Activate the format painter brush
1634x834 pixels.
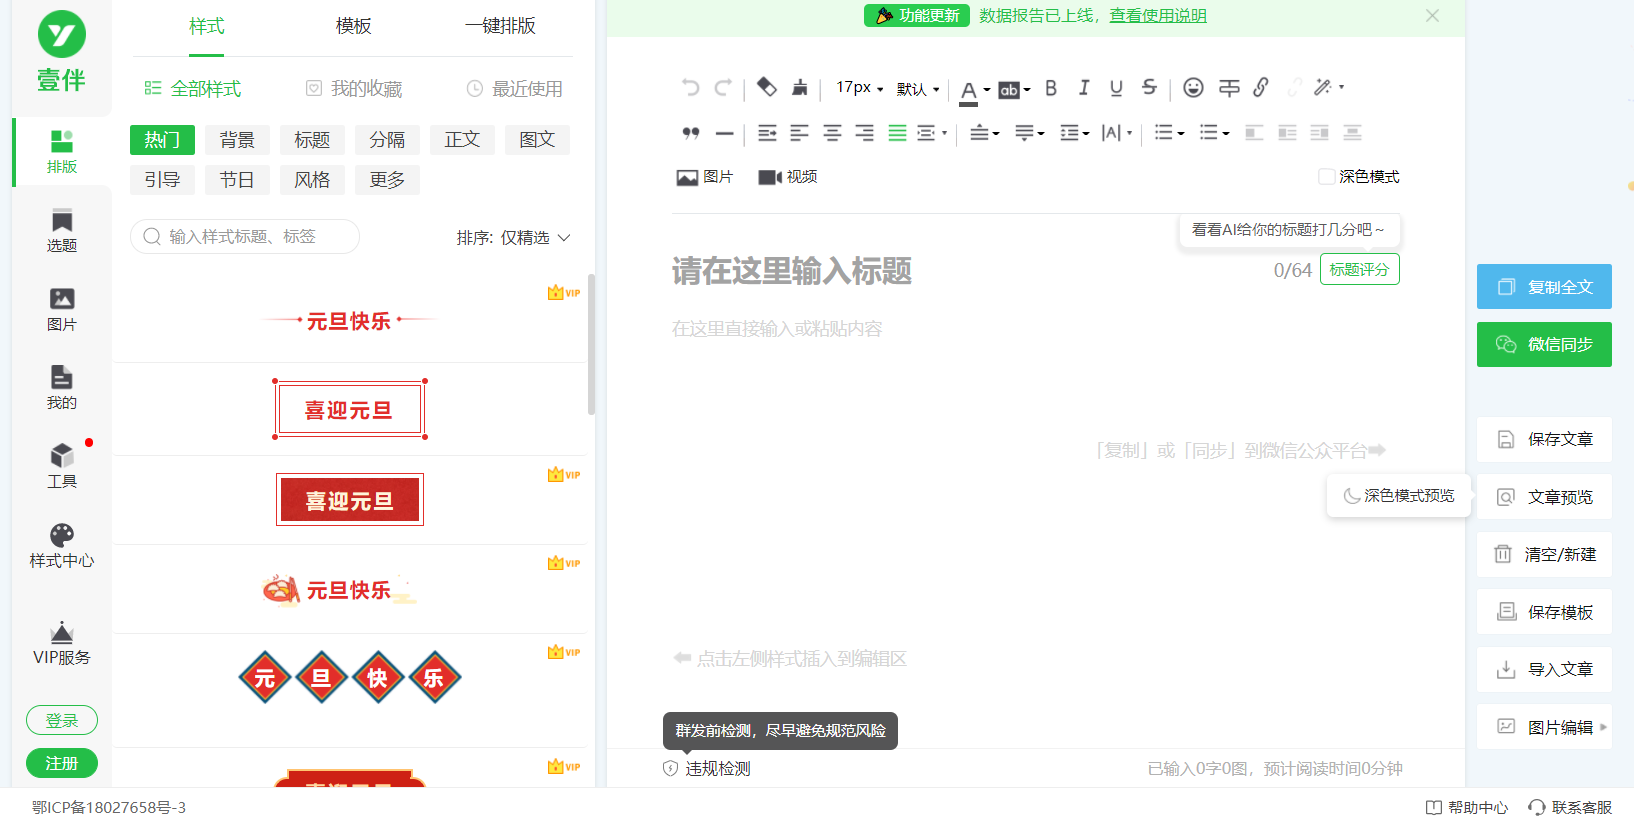(x=800, y=88)
